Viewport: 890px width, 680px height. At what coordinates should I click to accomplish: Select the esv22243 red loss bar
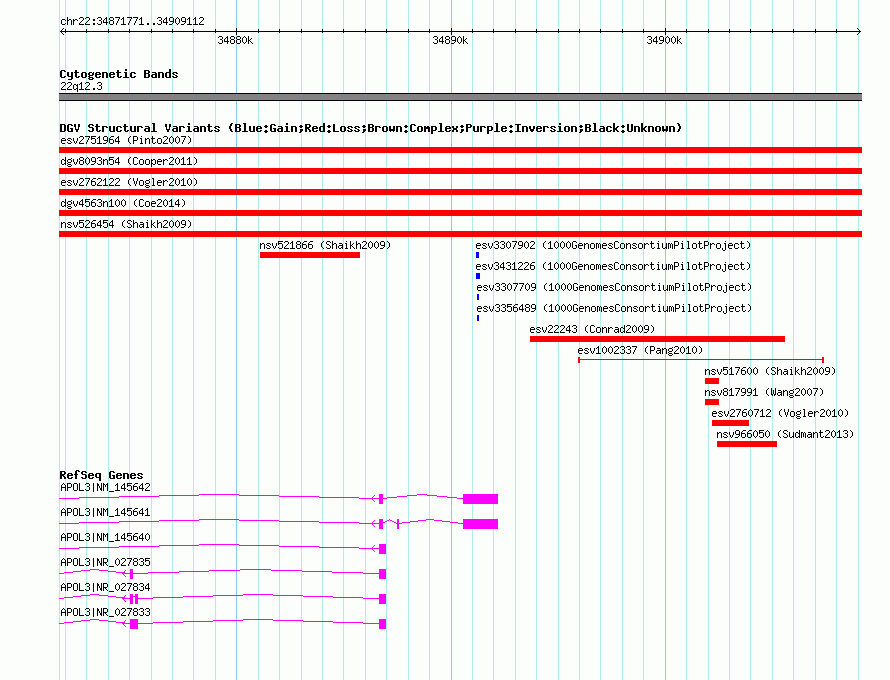coord(657,339)
